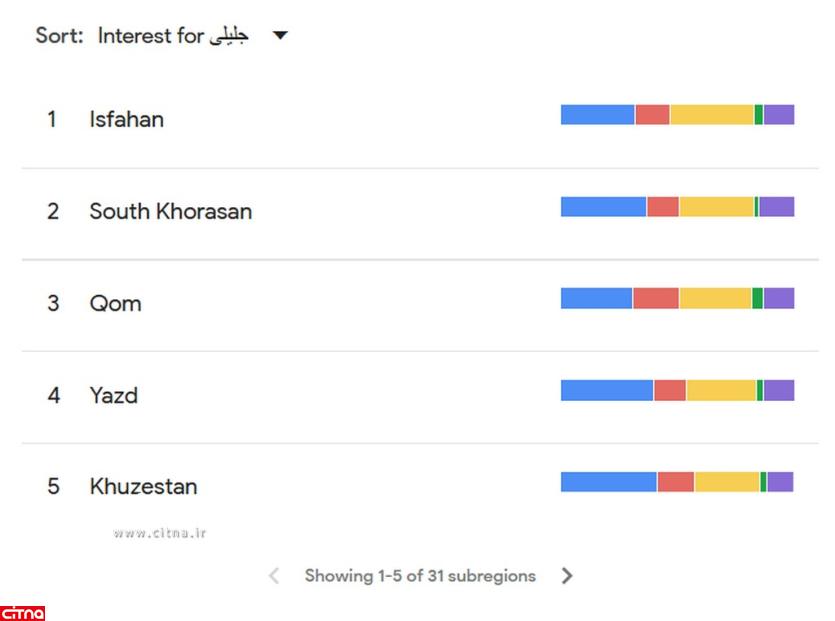Screen dimensions: 835x621
Task: Open the Sort by interest dropdown
Action: [x=280, y=37]
